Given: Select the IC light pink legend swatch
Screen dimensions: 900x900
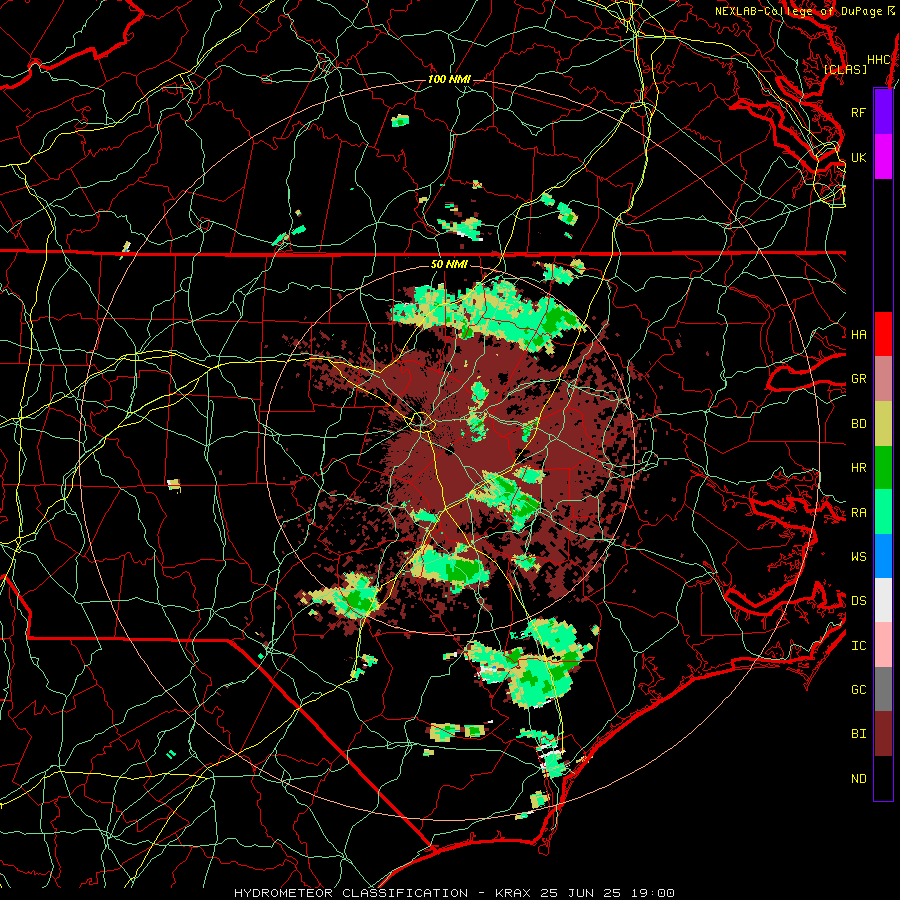Looking at the screenshot, I should pos(883,645).
